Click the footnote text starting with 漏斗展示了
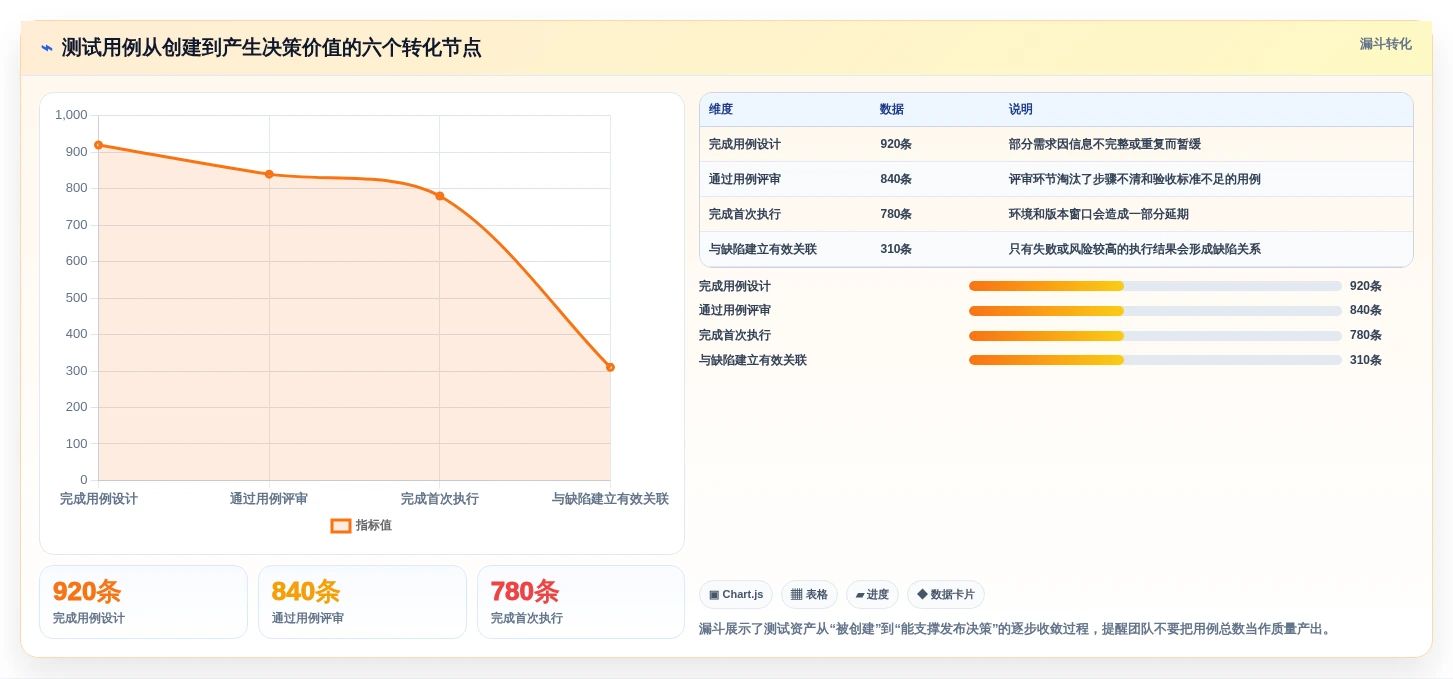This screenshot has height=679, width=1453. (1017, 629)
